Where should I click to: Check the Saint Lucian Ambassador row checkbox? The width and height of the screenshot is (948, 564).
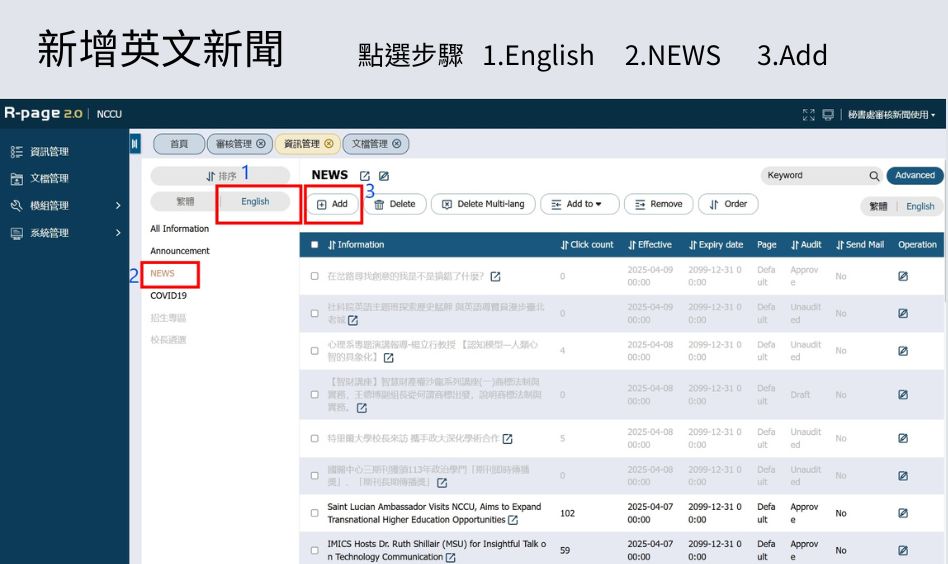click(x=314, y=513)
